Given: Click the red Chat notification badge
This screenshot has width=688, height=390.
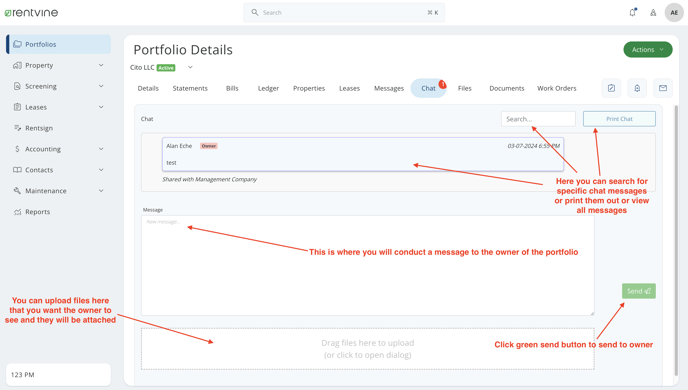Looking at the screenshot, I should coord(443,84).
